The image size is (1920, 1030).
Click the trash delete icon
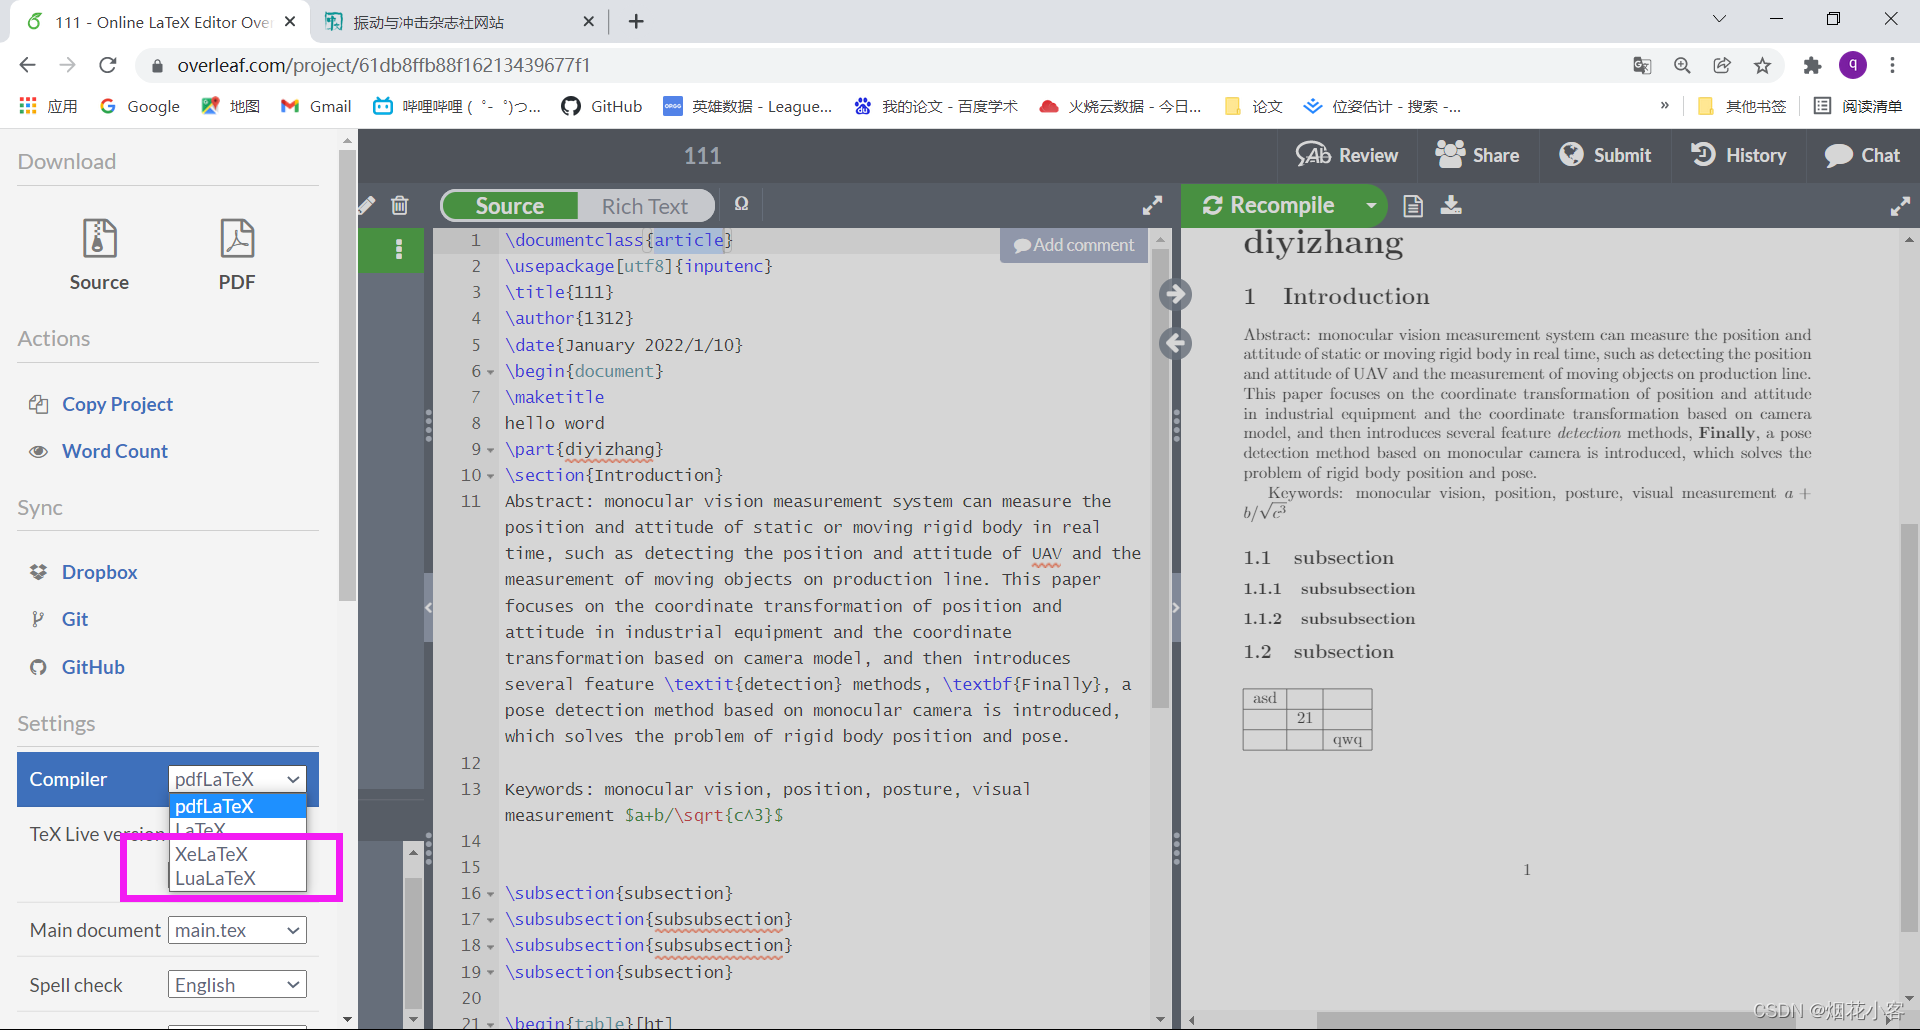400,205
